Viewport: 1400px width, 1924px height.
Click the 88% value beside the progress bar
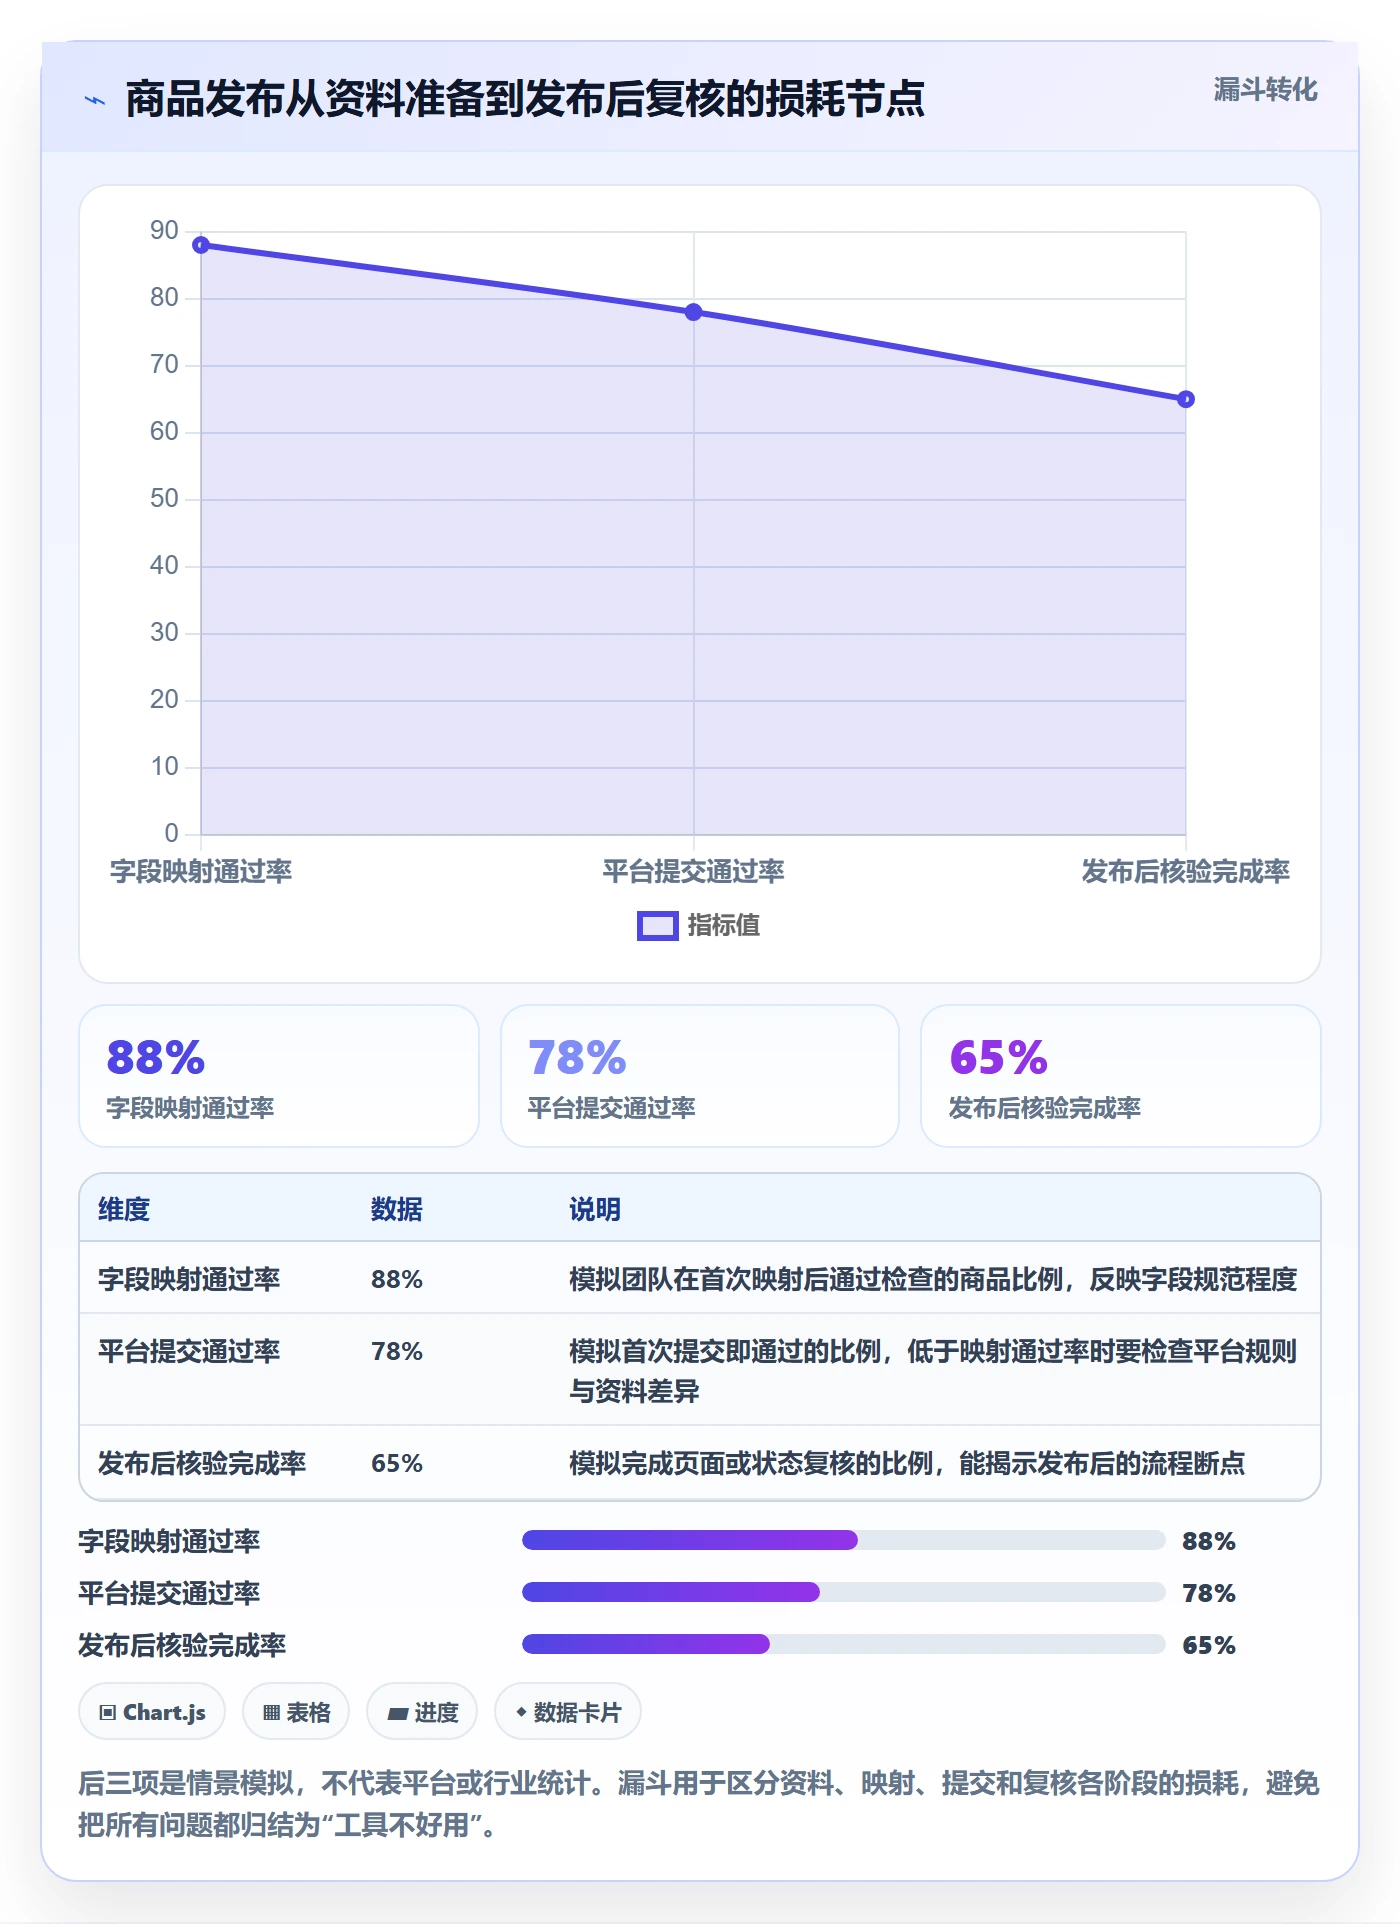[x=1209, y=1541]
